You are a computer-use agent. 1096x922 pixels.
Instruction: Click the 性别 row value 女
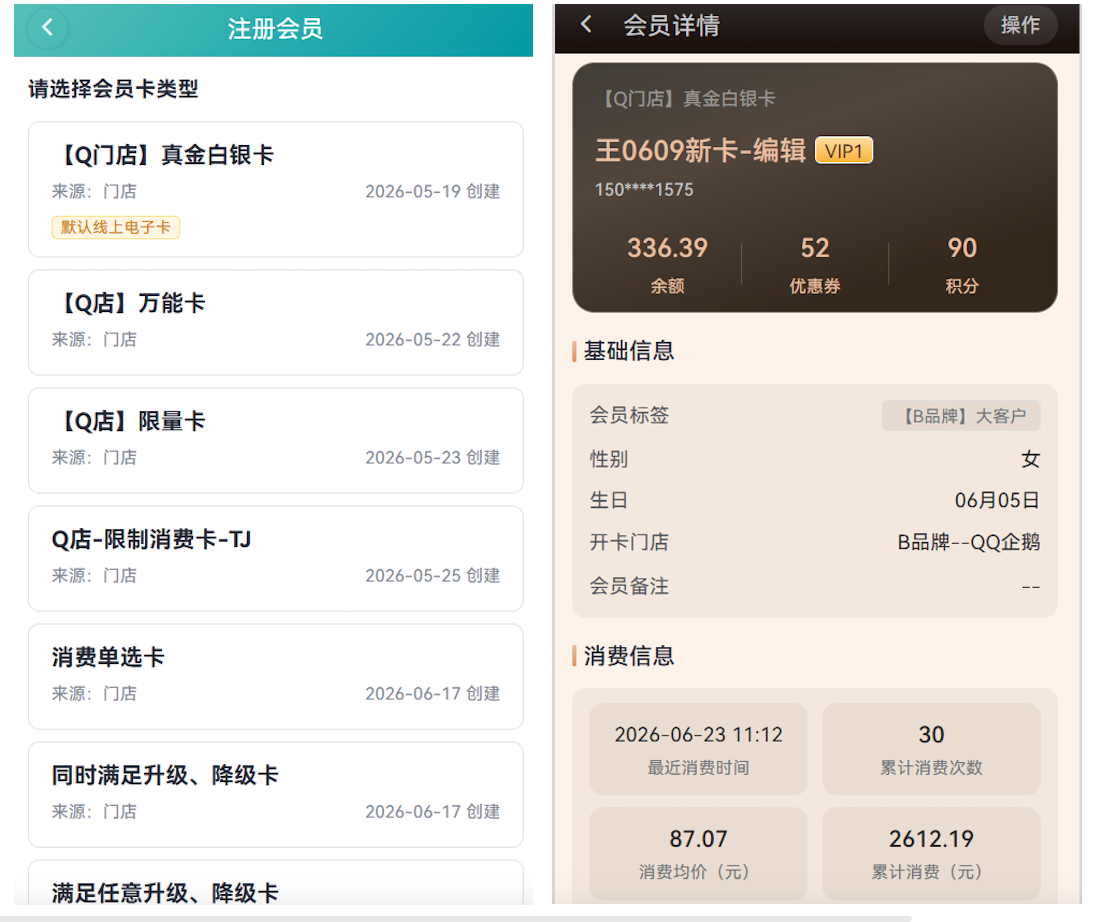[1030, 459]
